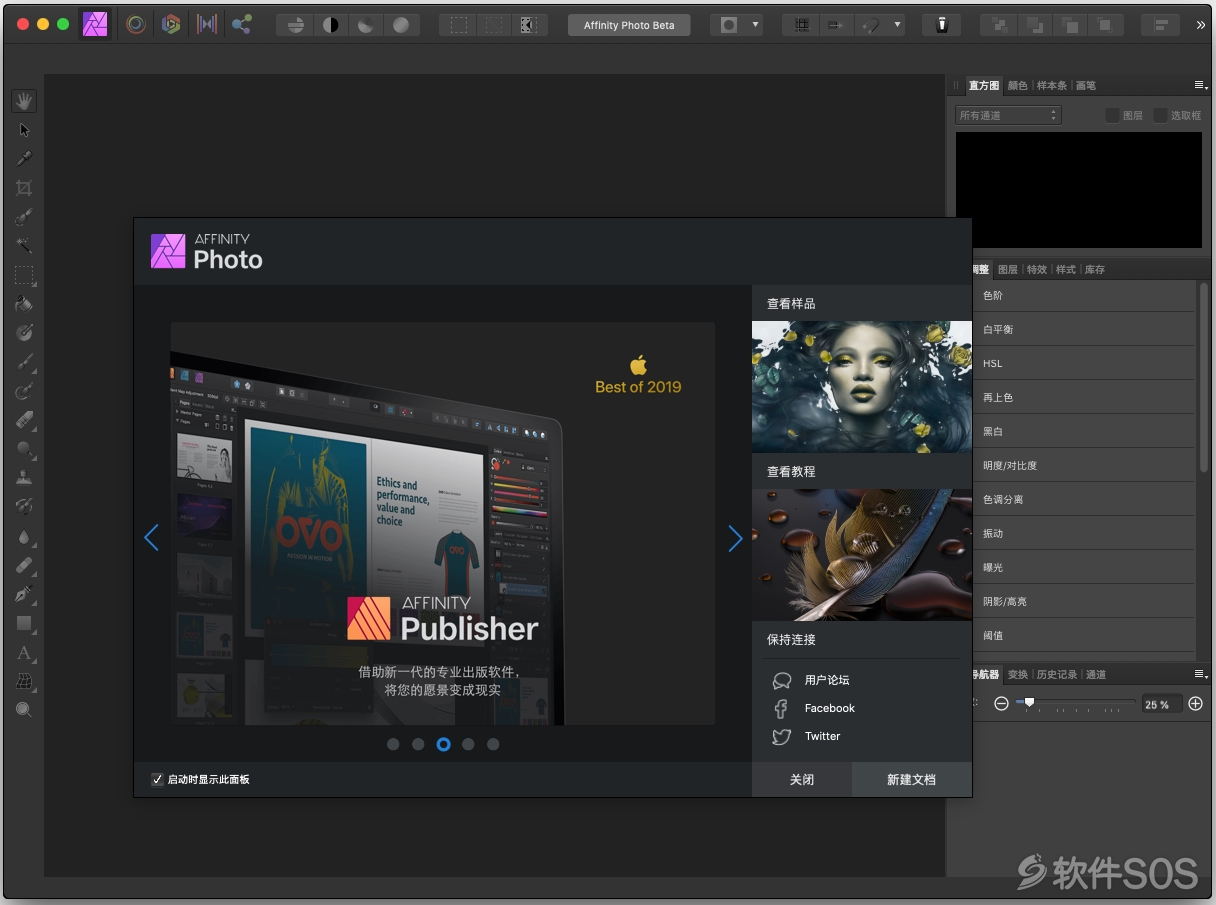The height and width of the screenshot is (905, 1216).
Task: Open the Twitter link
Action: (823, 736)
